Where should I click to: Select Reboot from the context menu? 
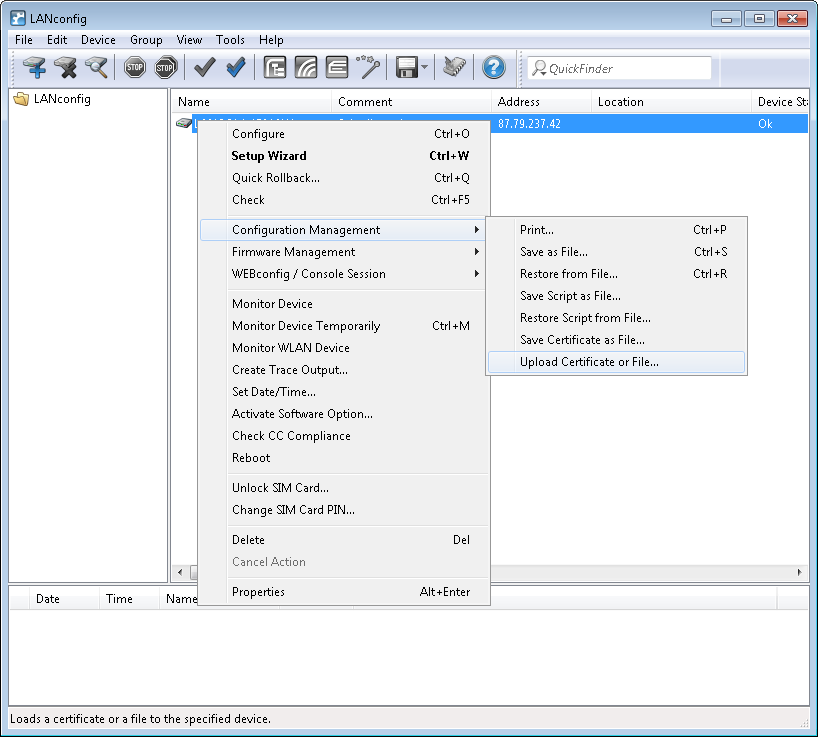pos(251,458)
